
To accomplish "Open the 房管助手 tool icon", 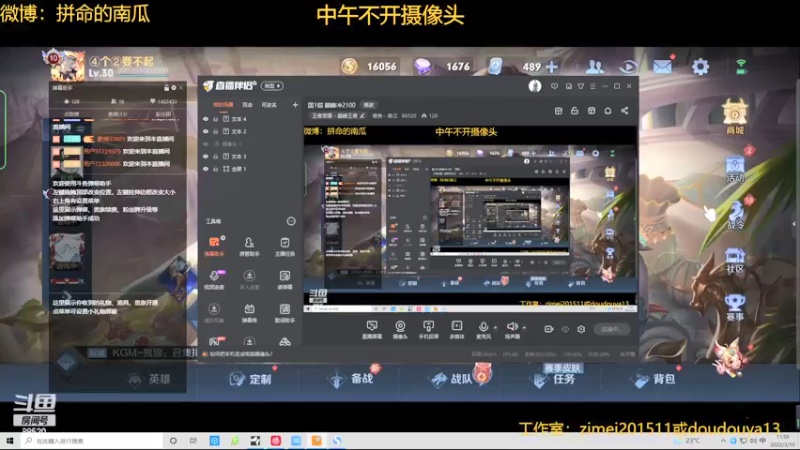I will coord(249,246).
